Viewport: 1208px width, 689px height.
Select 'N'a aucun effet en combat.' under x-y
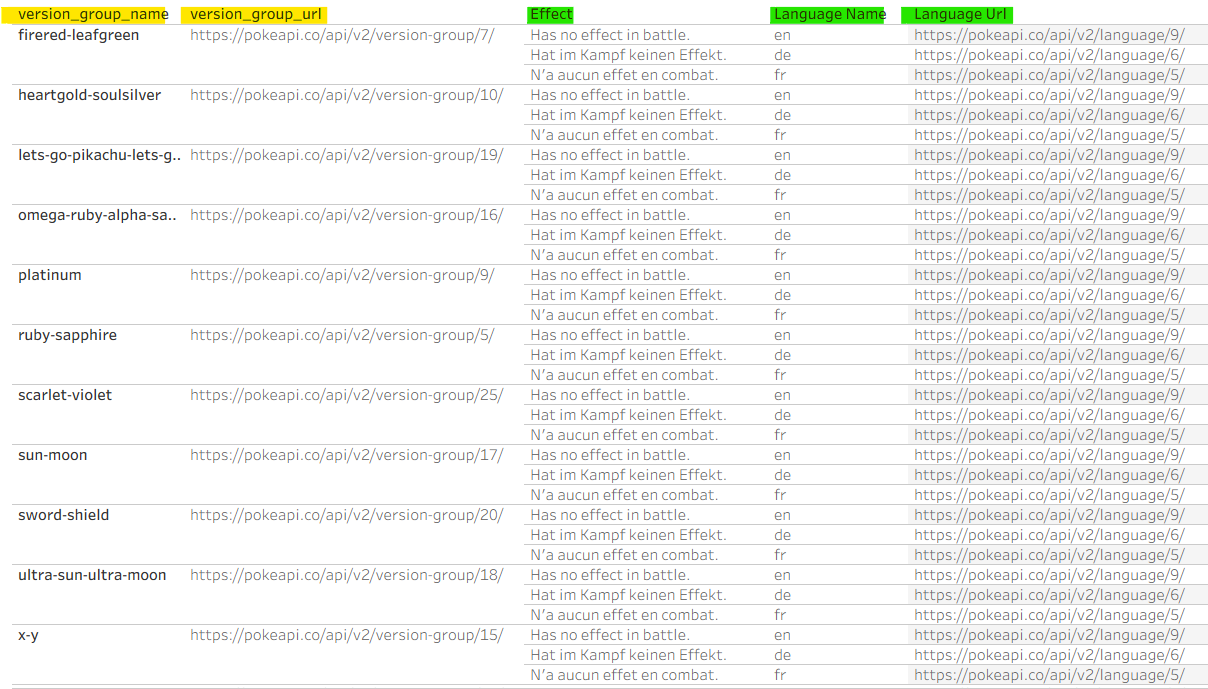click(624, 675)
